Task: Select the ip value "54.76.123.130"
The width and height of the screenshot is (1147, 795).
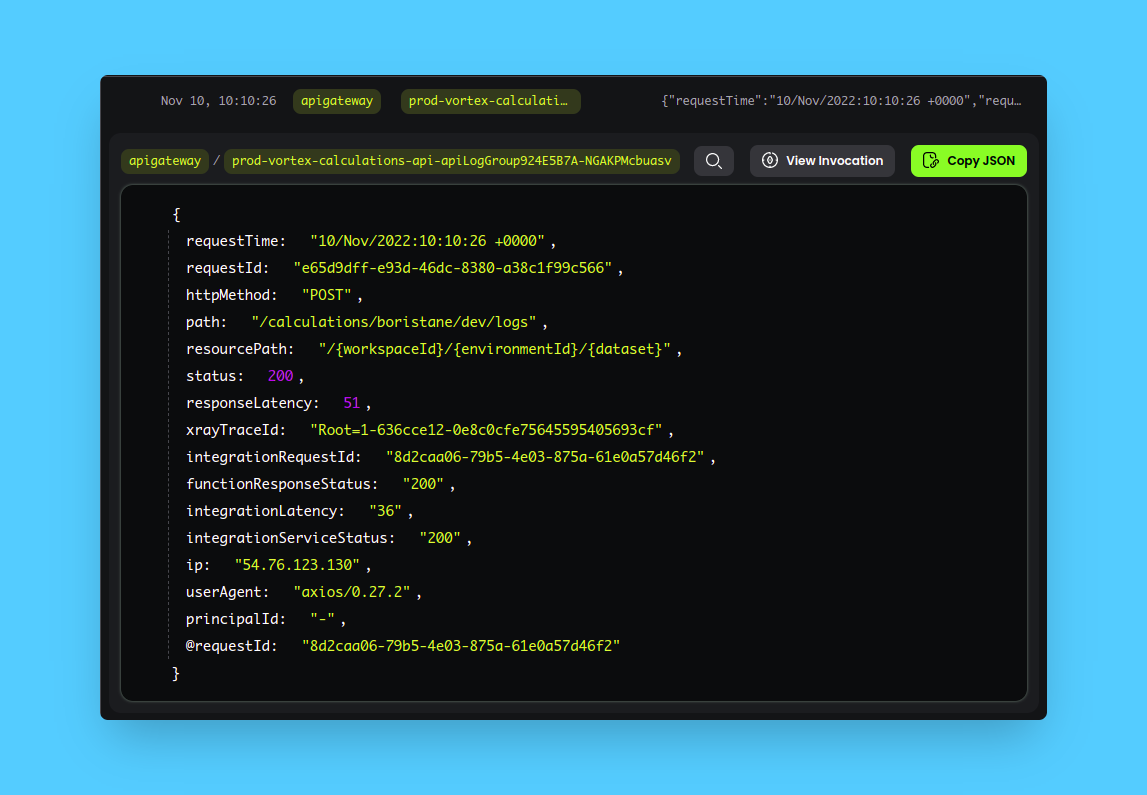Action: (297, 565)
